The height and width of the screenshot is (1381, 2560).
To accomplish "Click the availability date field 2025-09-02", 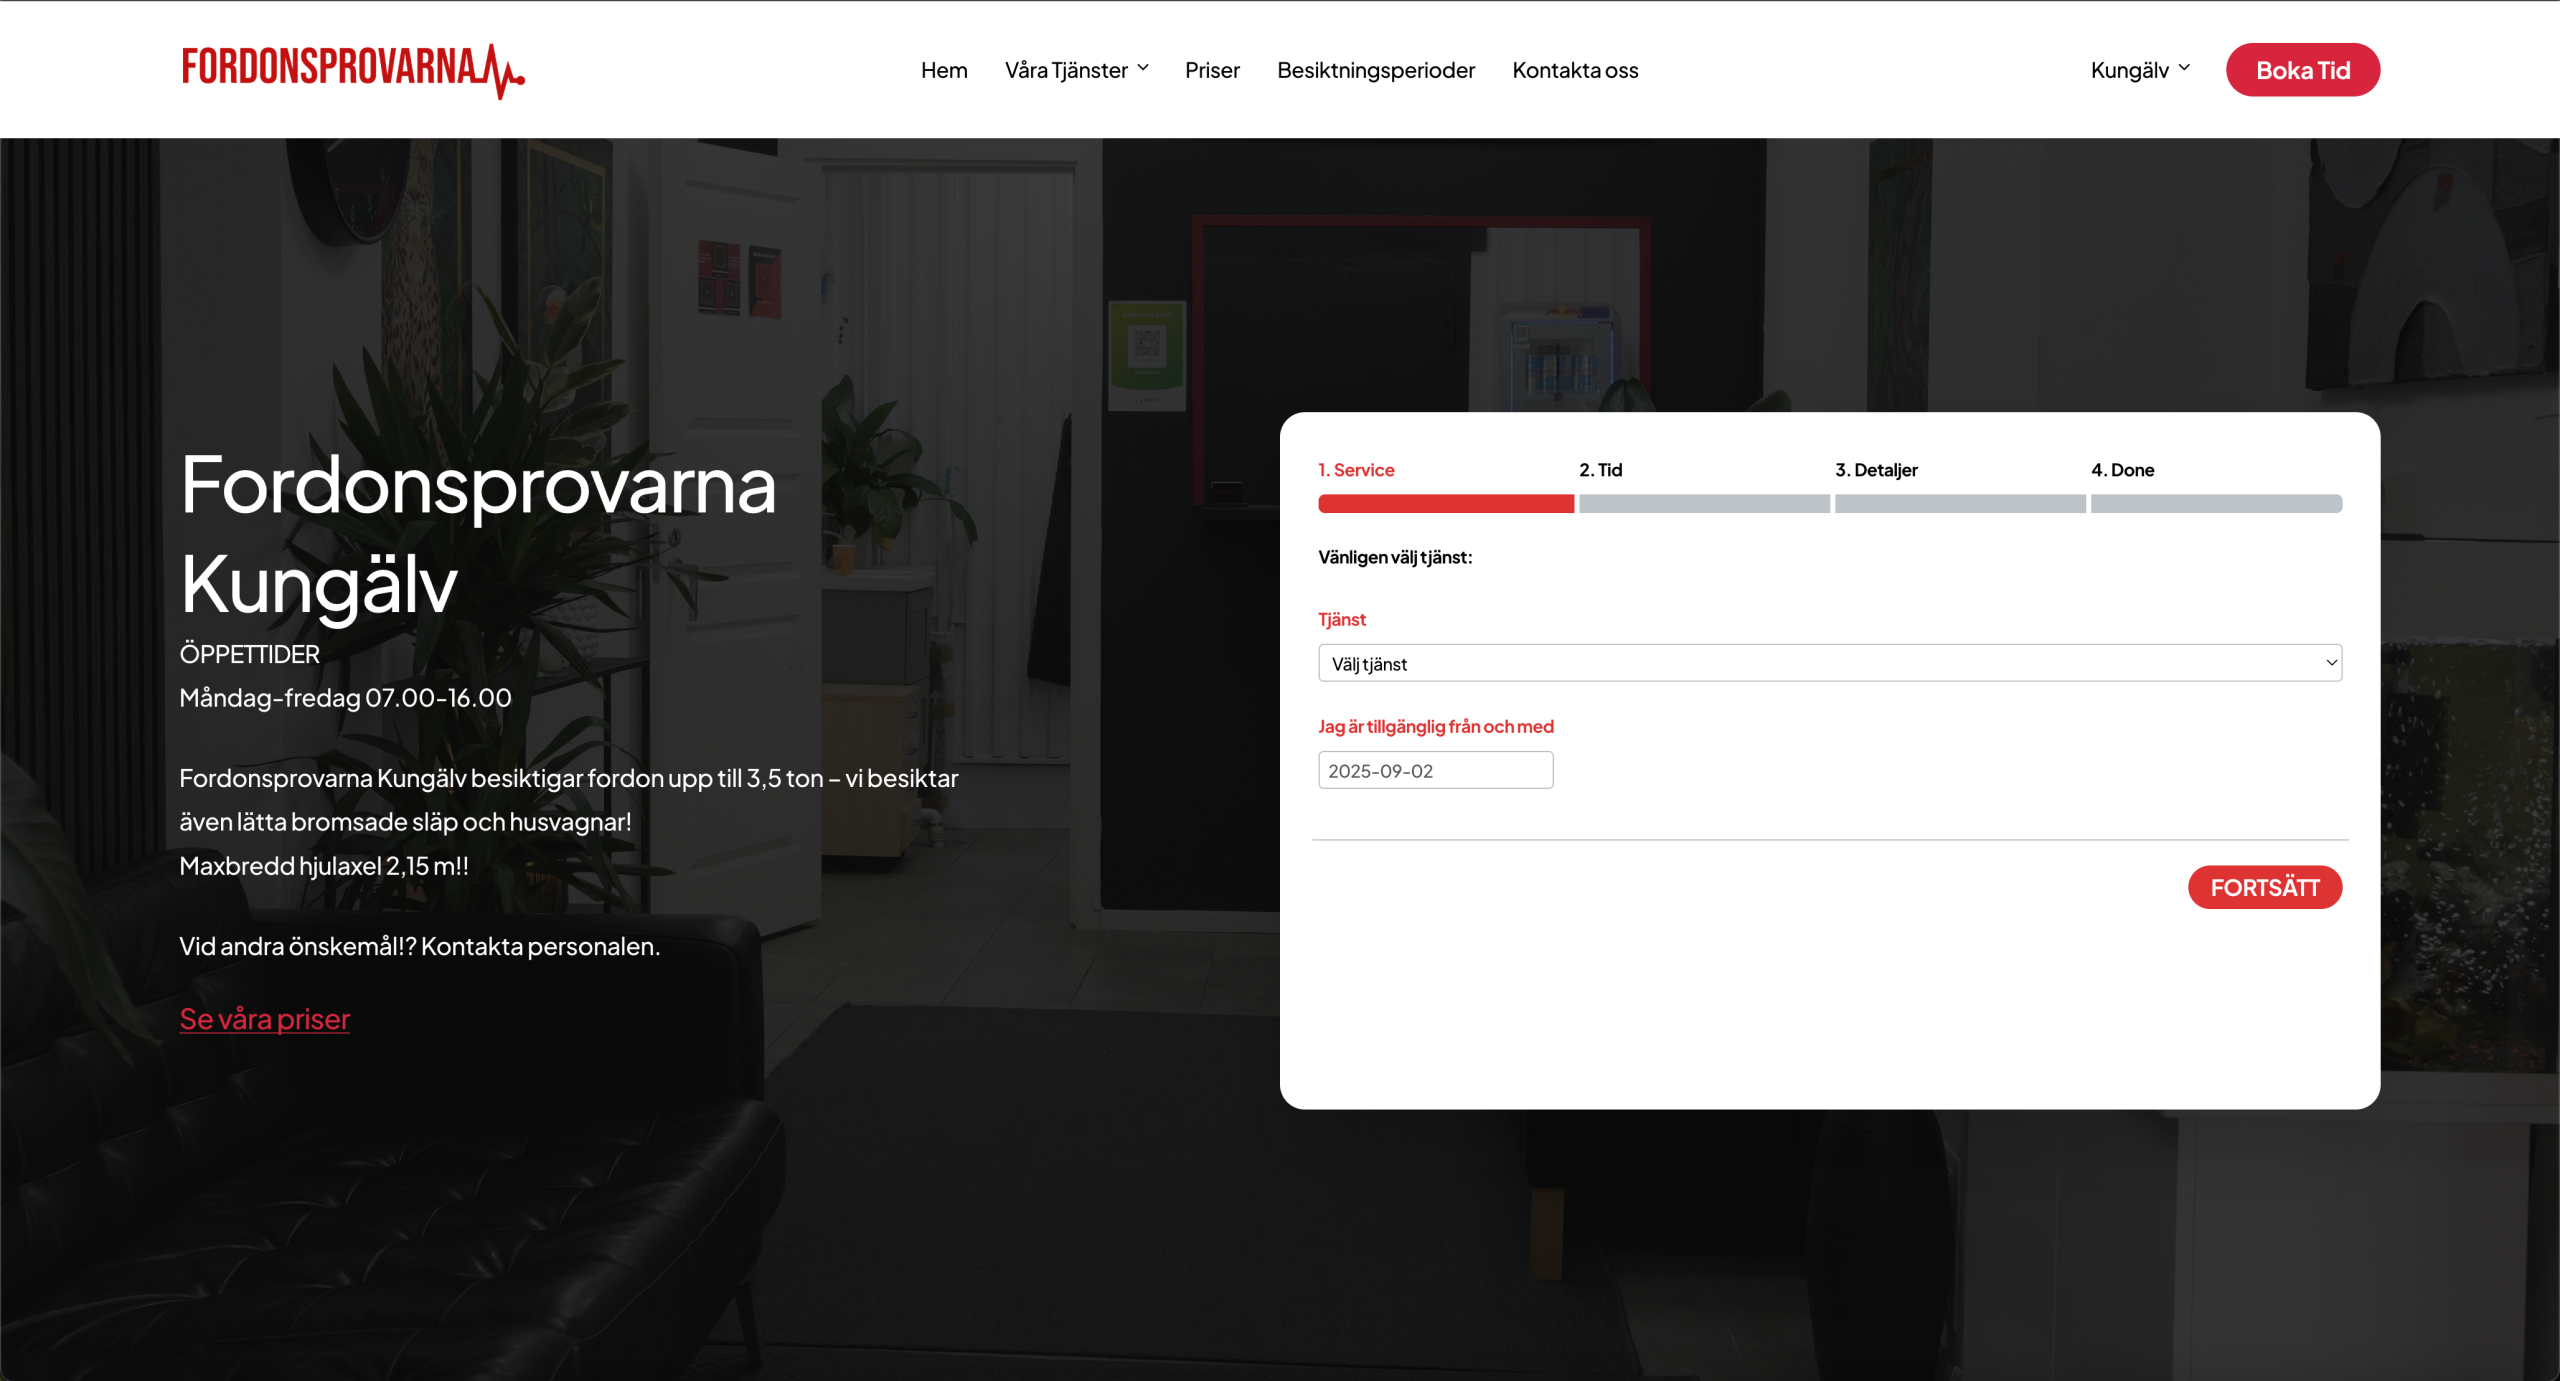I will pos(1434,770).
